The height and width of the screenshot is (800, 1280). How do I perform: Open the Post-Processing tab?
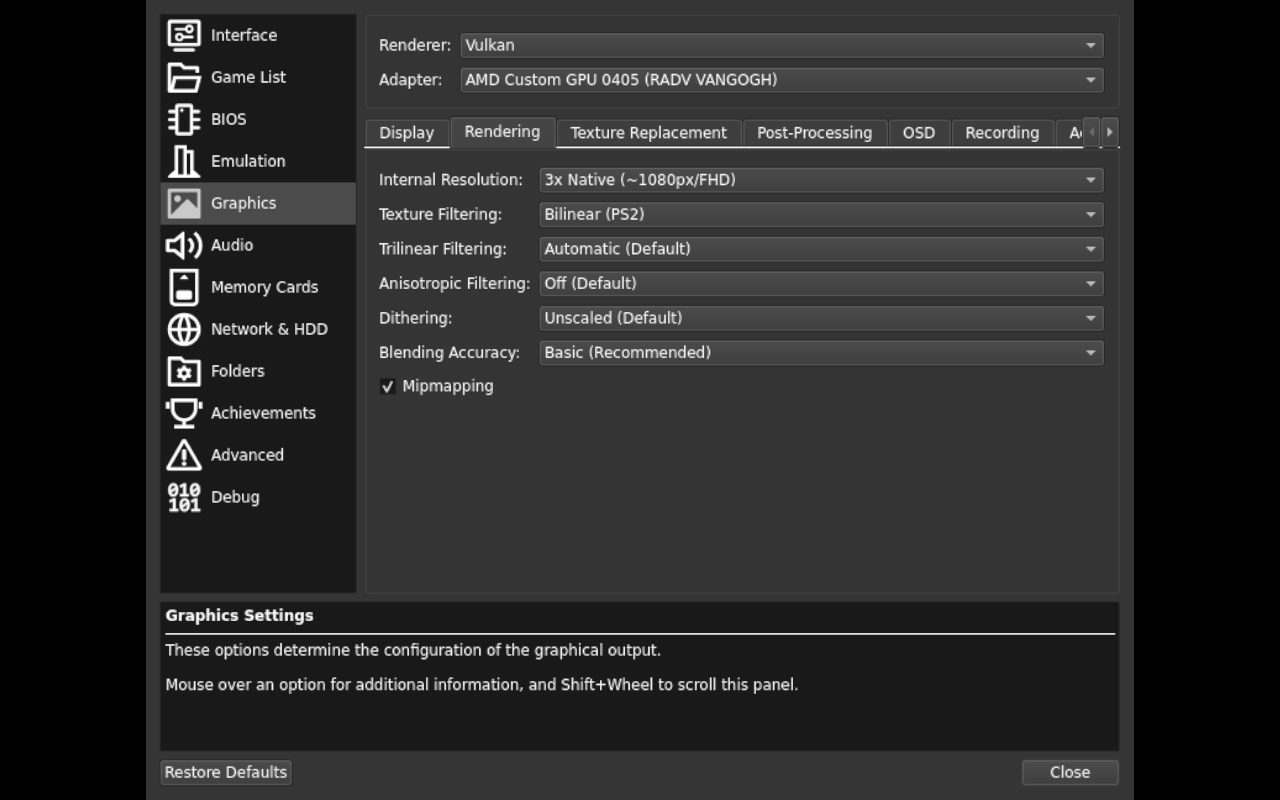point(814,133)
